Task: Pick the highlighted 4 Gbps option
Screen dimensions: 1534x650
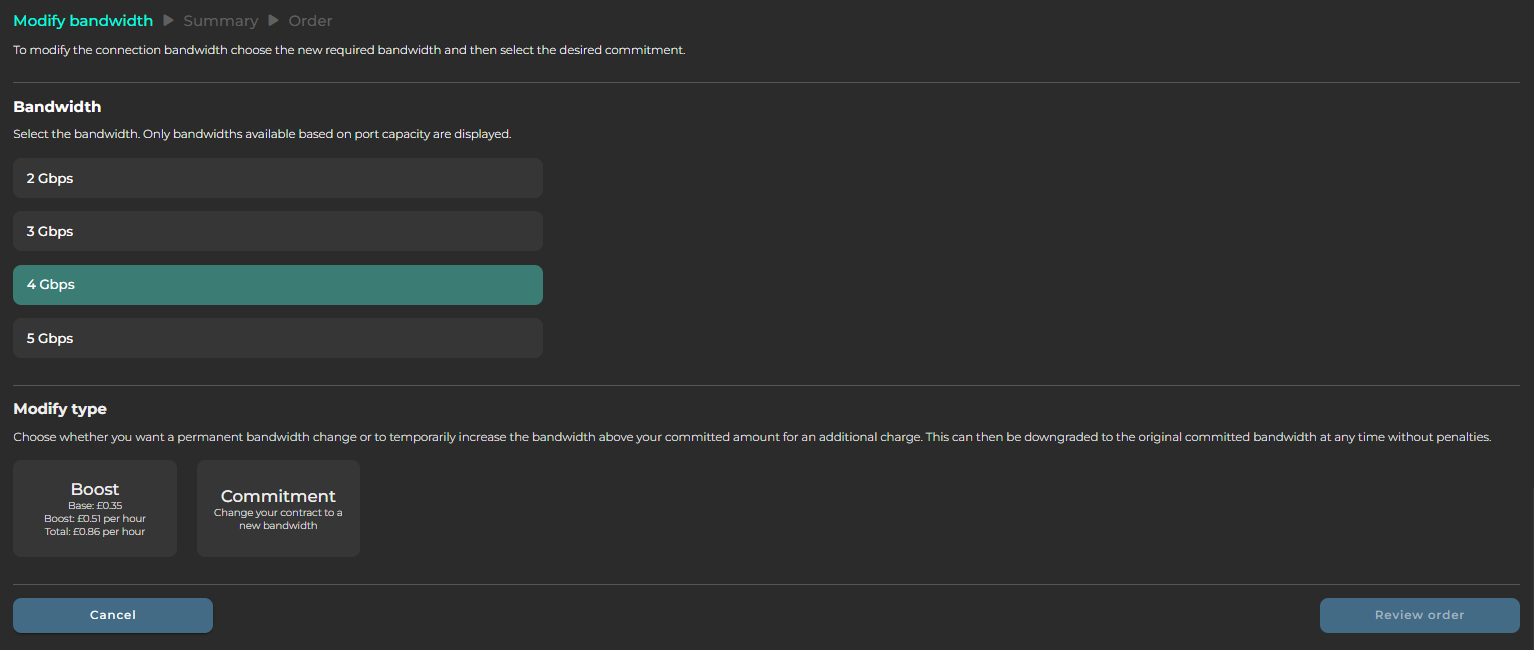Action: [x=277, y=285]
